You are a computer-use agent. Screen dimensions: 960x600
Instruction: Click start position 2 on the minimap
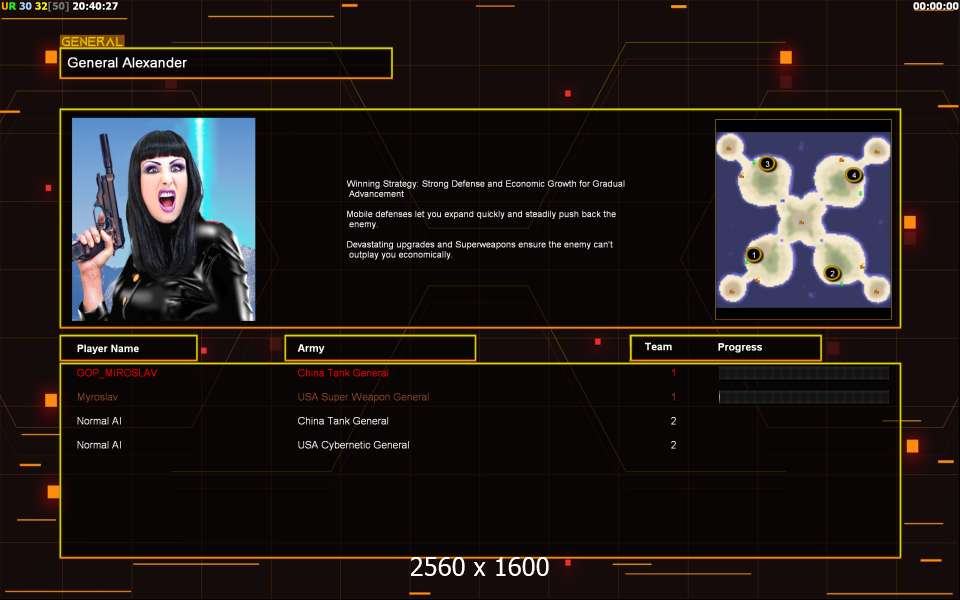(x=831, y=273)
